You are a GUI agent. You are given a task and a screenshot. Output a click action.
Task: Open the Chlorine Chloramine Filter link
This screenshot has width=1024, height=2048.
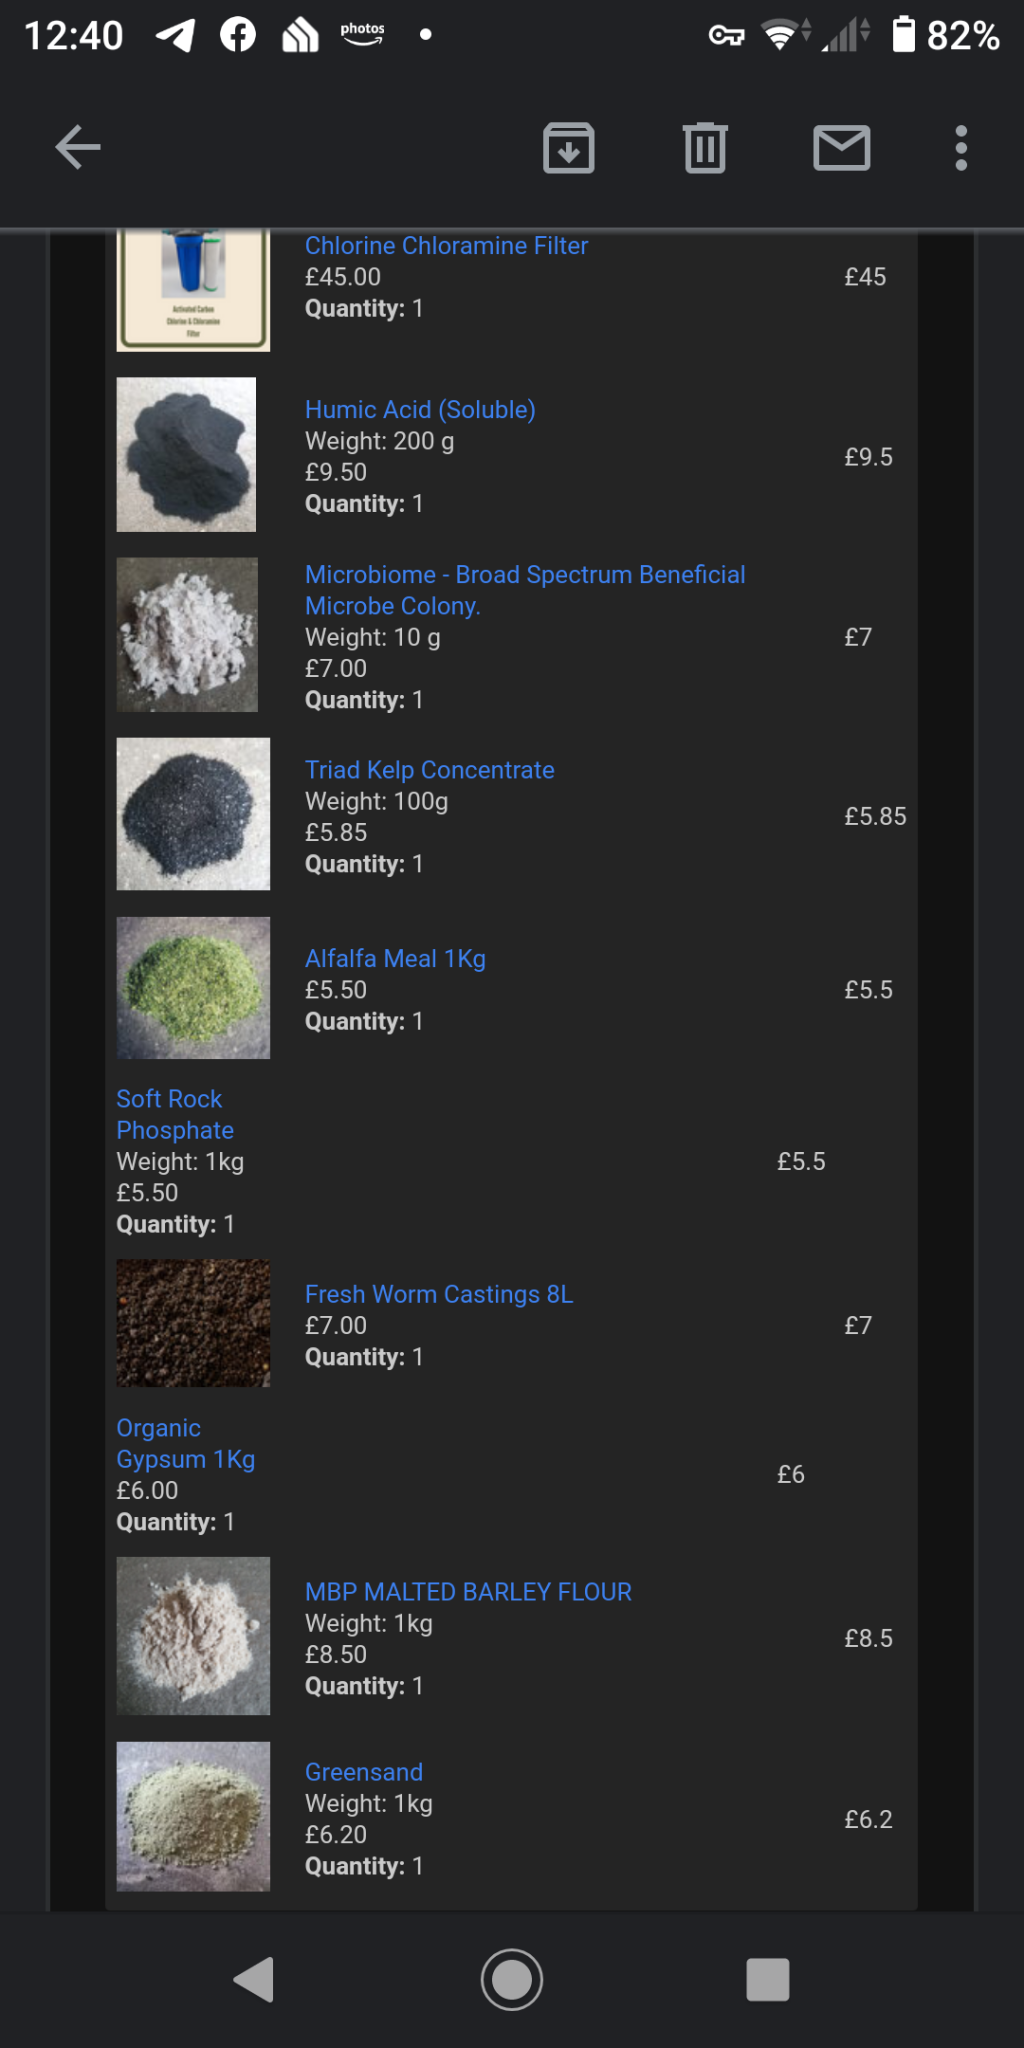pyautogui.click(x=446, y=246)
